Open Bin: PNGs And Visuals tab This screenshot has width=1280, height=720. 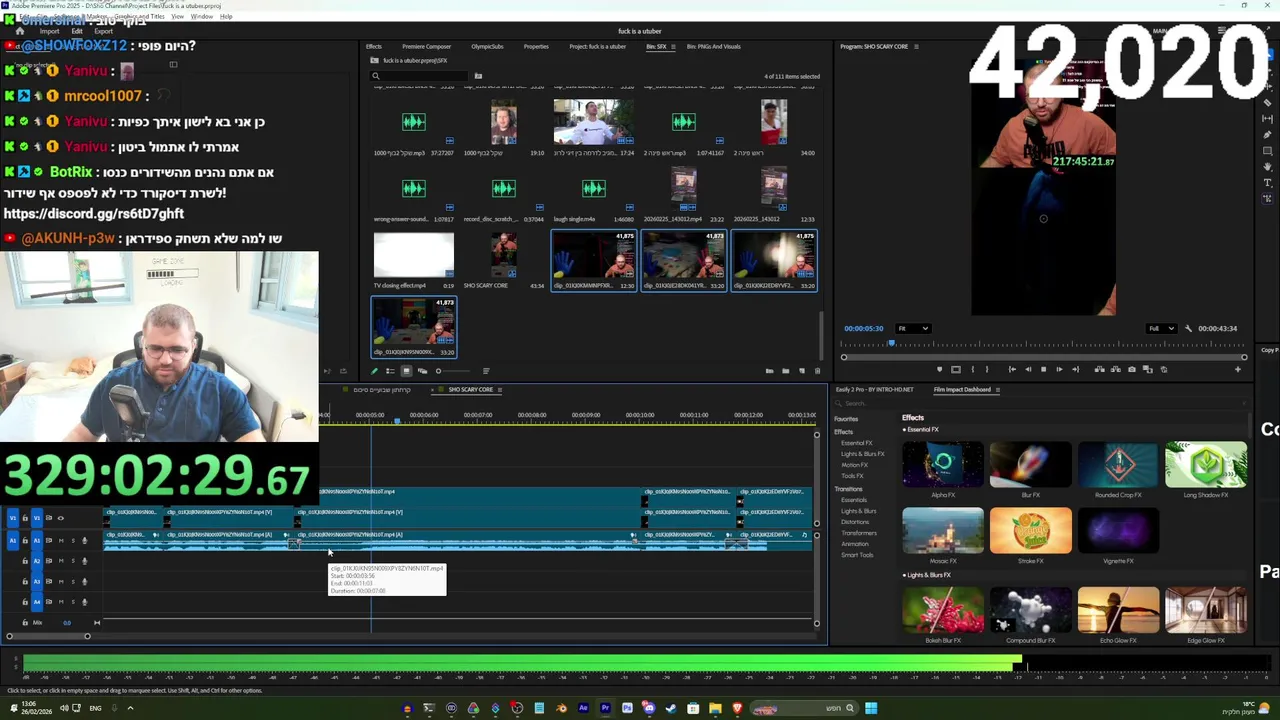[x=713, y=46]
